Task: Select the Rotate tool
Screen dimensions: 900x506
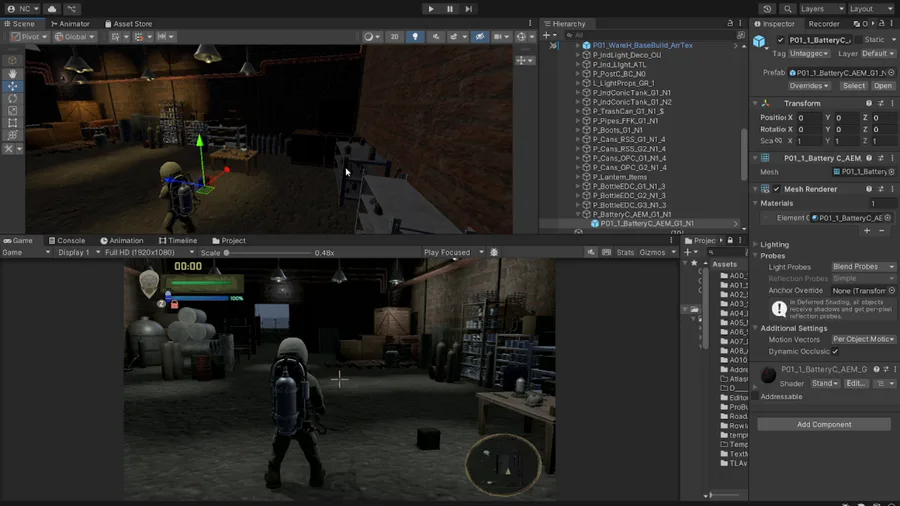Action: pyautogui.click(x=12, y=98)
